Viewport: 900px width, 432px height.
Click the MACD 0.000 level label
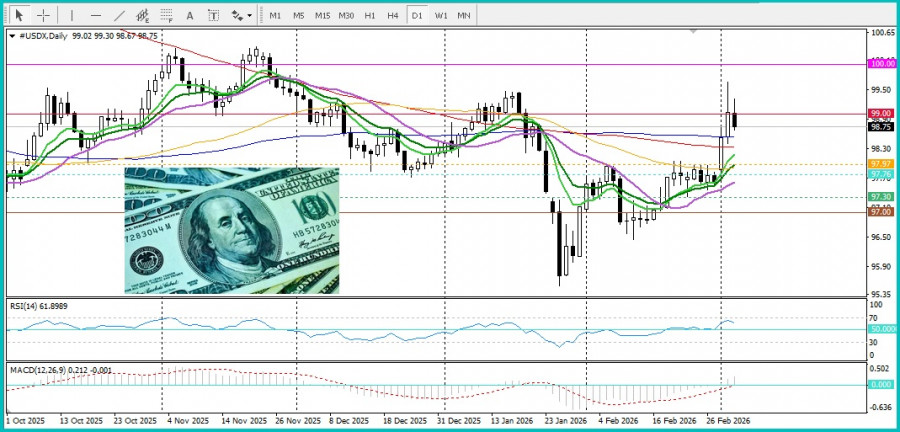(882, 384)
